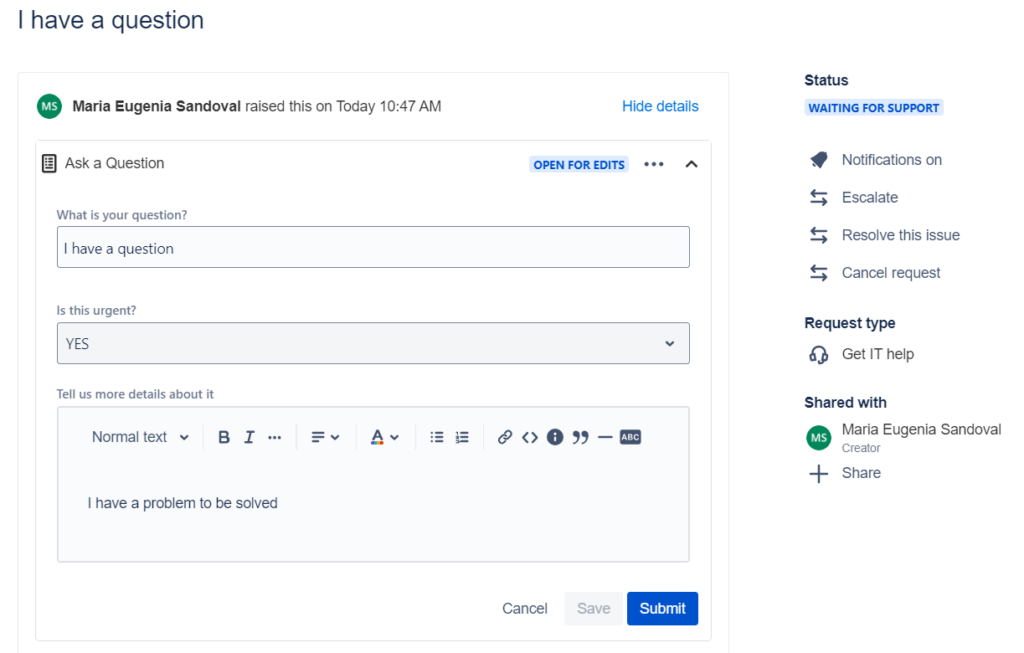The image size is (1024, 653).
Task: Insert a bulleted list
Action: click(436, 436)
